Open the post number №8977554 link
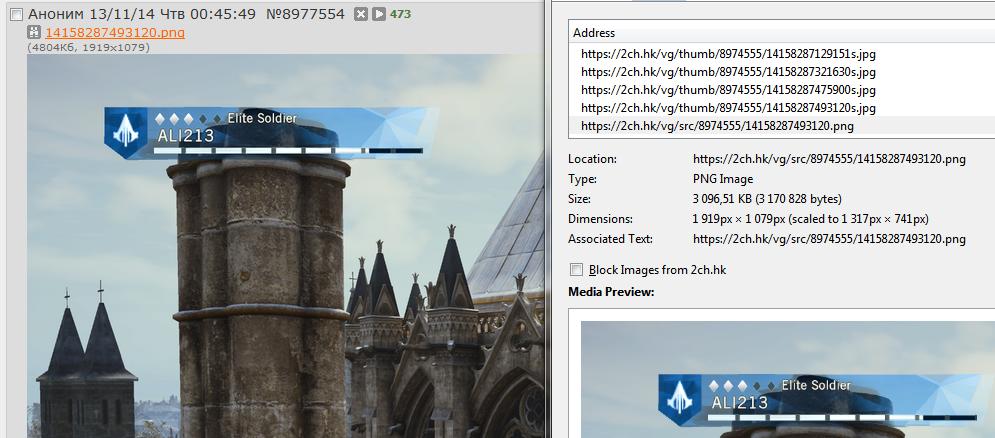The height and width of the screenshot is (438, 995). click(305, 14)
